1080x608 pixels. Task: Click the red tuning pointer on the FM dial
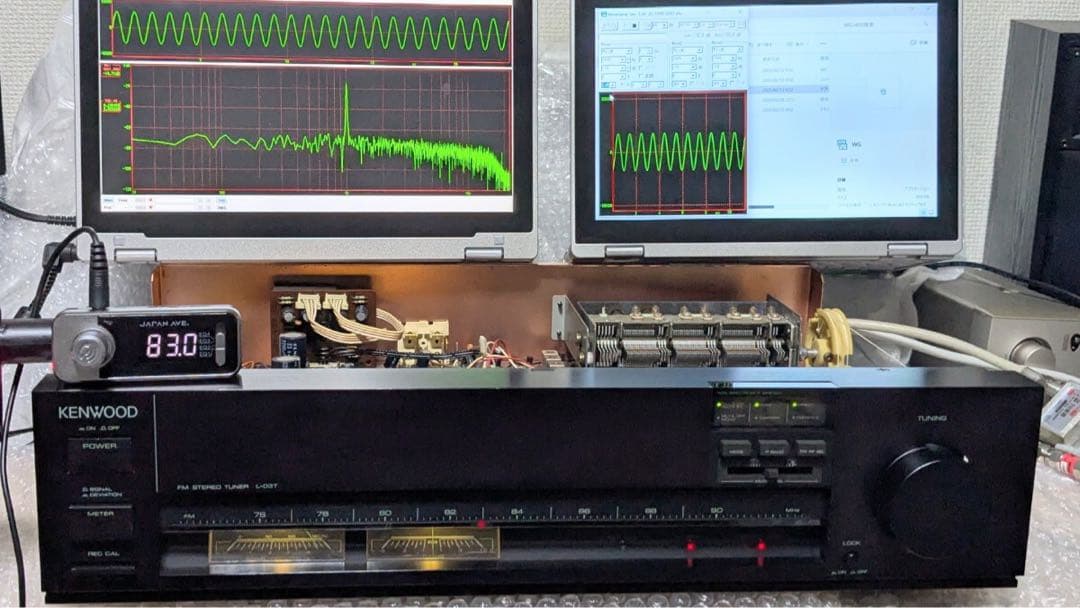point(481,523)
